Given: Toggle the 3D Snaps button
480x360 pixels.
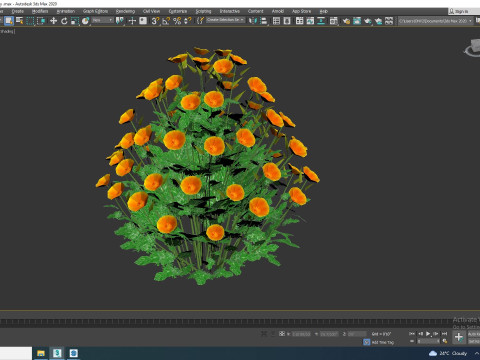Looking at the screenshot, I should pyautogui.click(x=155, y=21).
